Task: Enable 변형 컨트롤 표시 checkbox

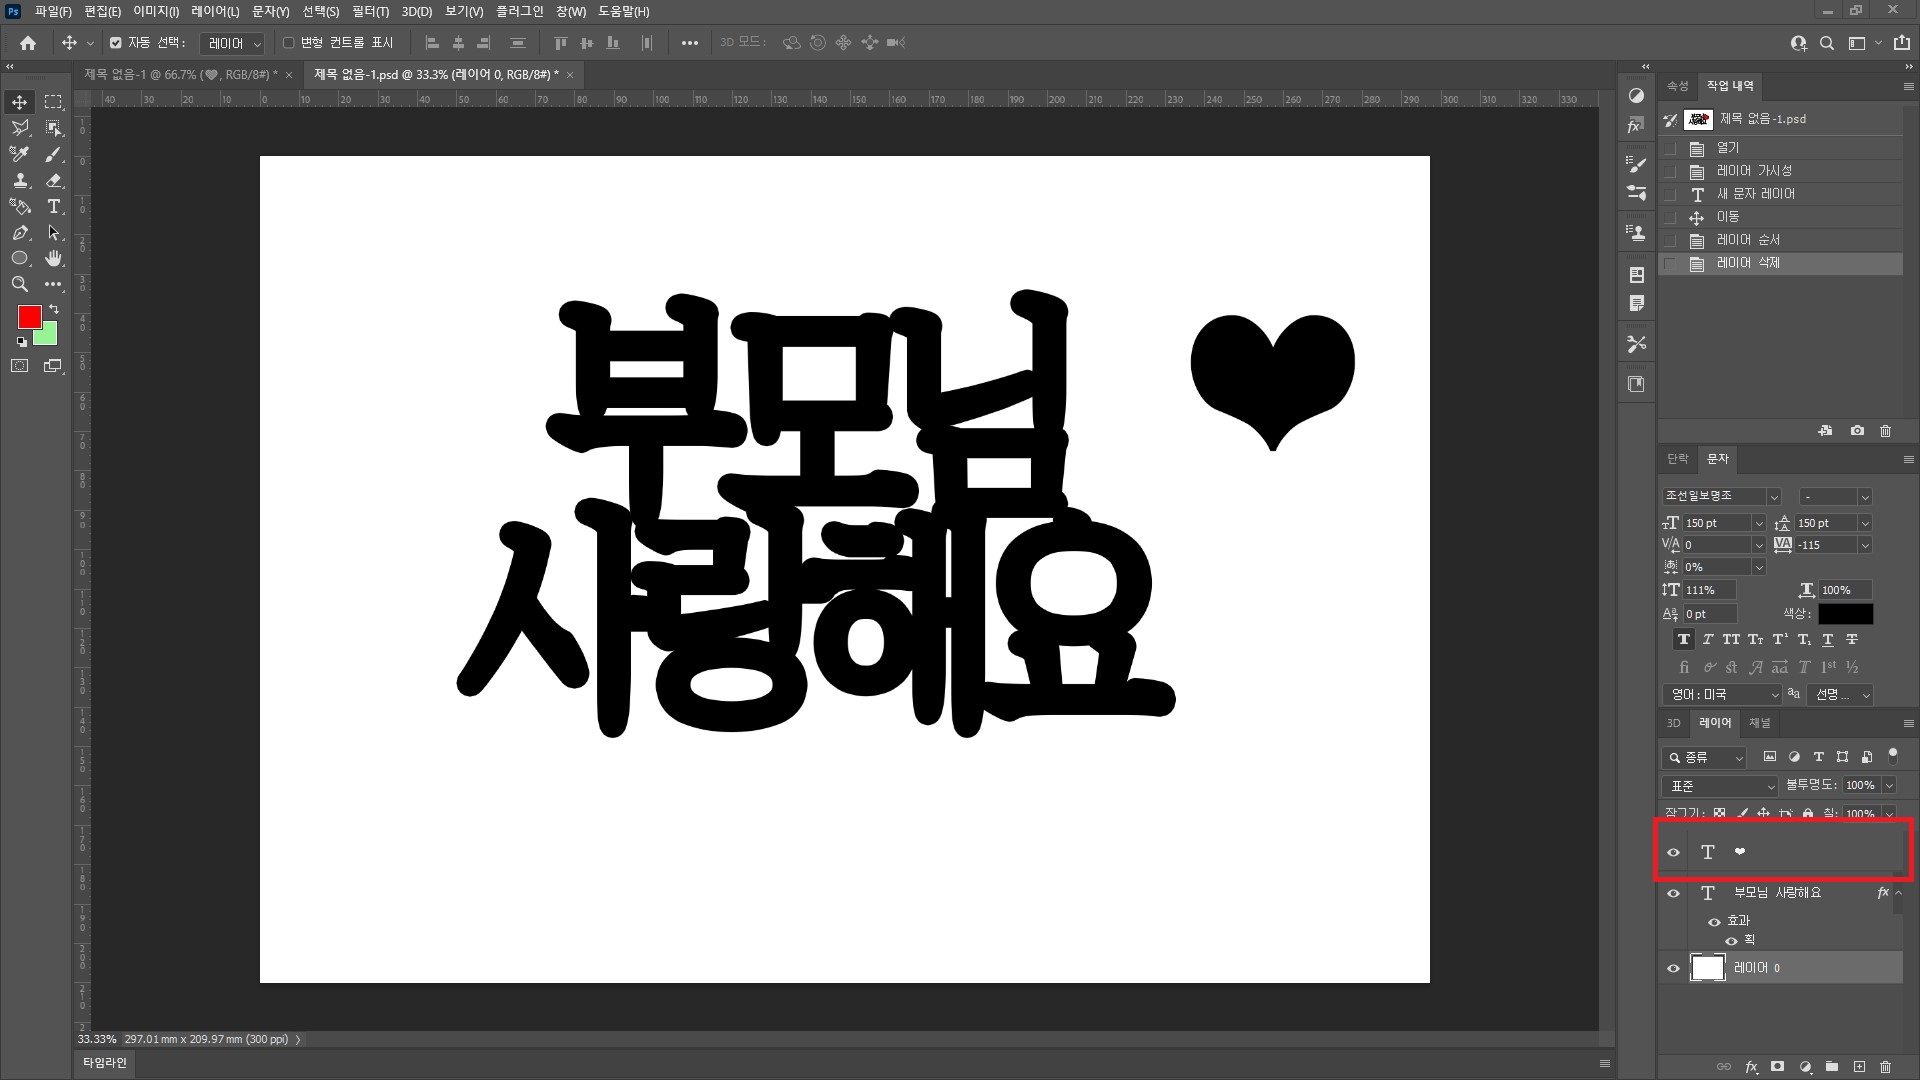Action: click(x=289, y=43)
